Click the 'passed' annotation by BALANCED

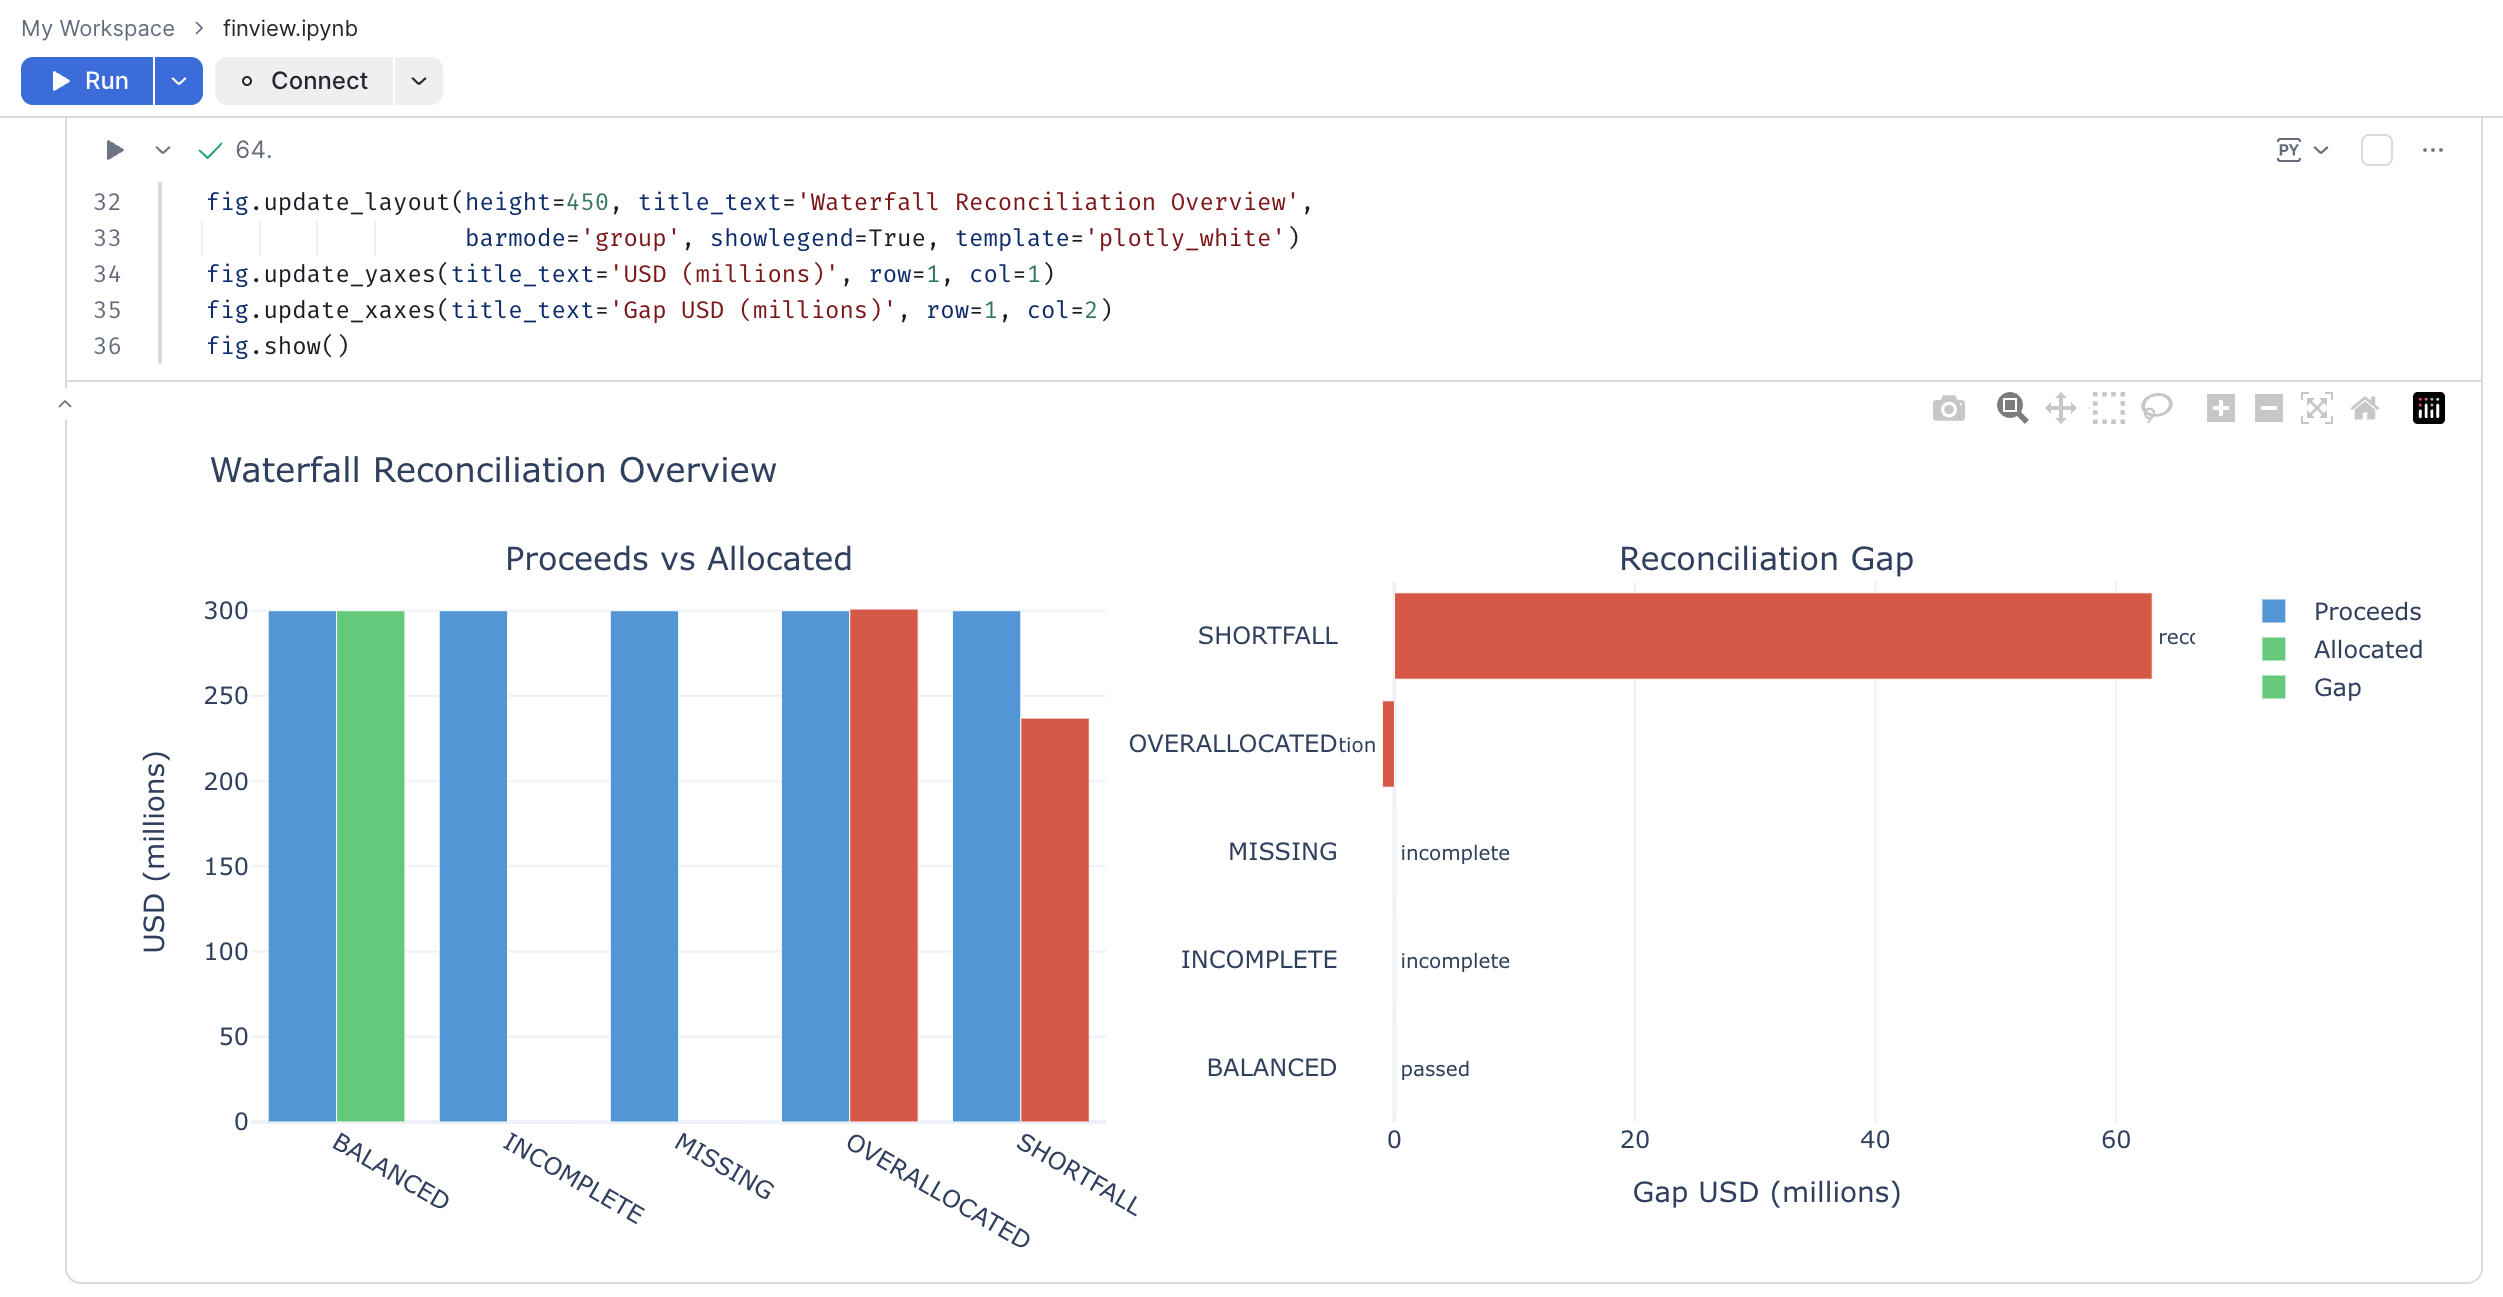pos(1435,1069)
